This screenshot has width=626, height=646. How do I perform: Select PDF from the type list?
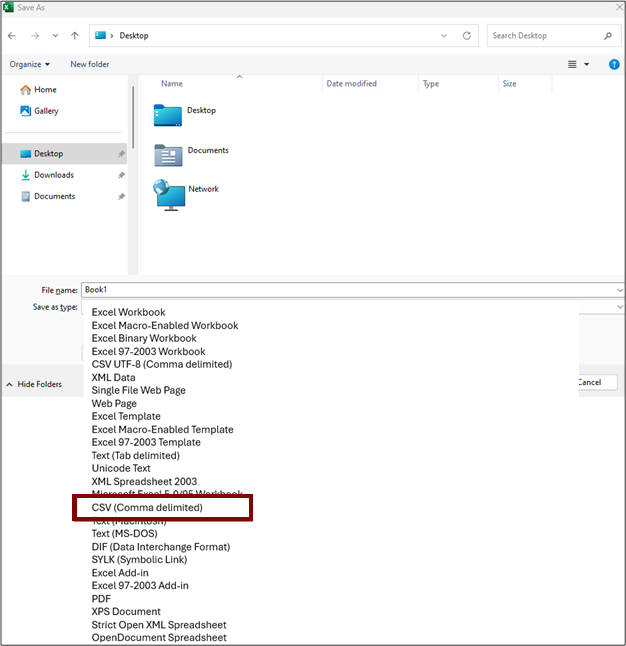[x=101, y=598]
